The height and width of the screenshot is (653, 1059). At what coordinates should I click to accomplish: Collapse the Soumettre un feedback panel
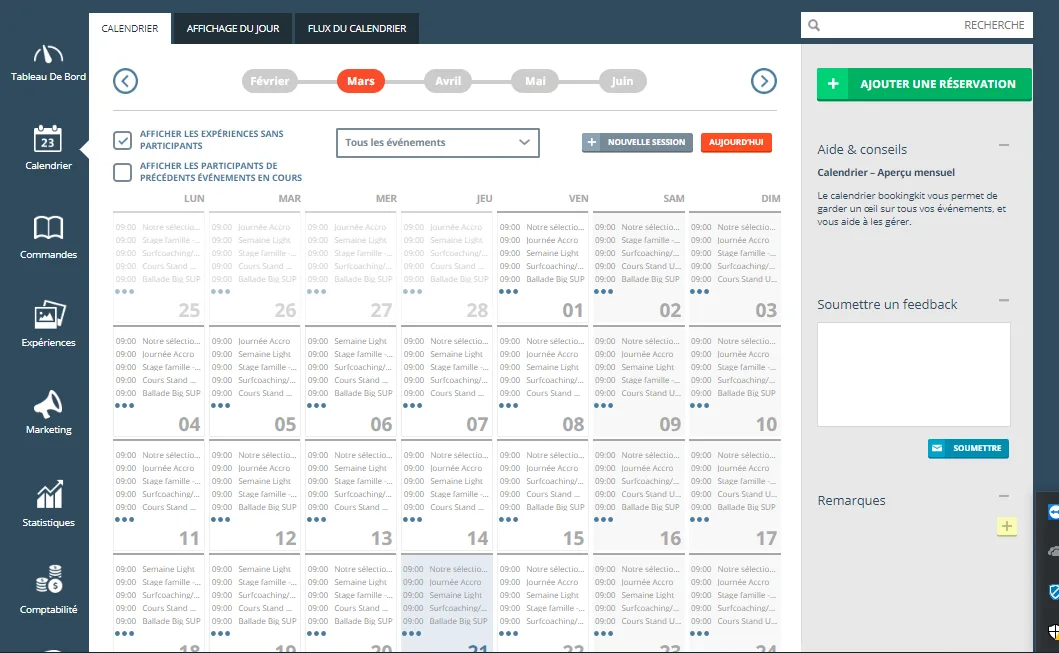tap(1004, 301)
